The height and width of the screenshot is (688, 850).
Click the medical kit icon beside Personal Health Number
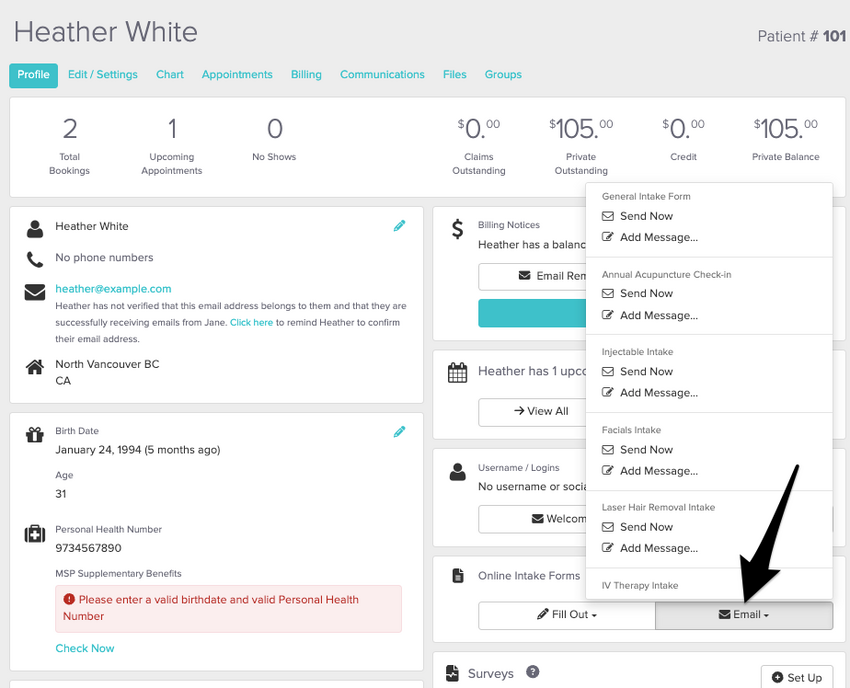pos(35,533)
